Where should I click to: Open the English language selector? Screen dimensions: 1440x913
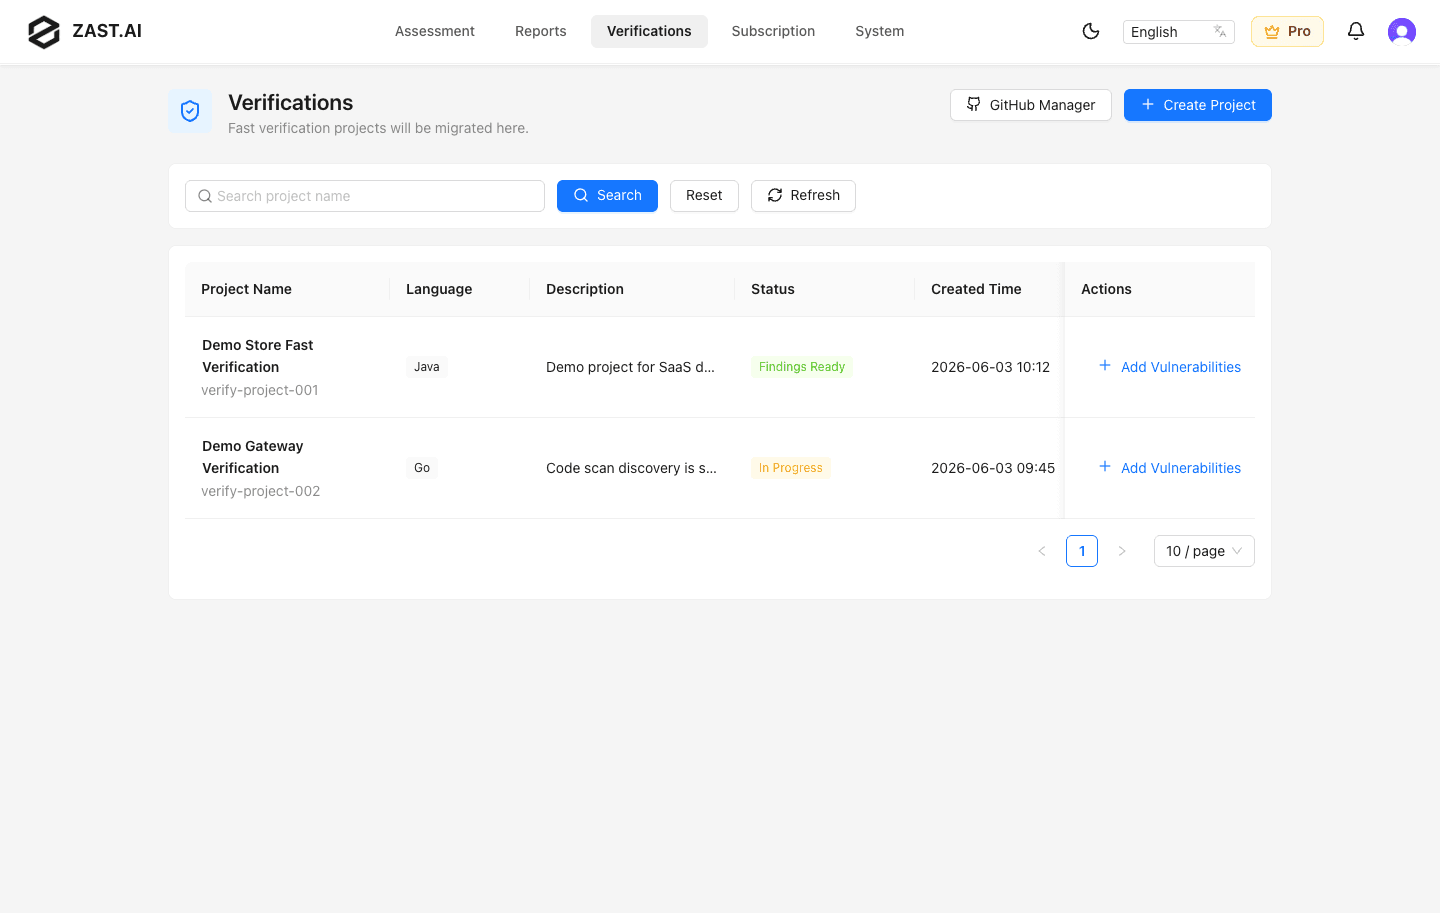click(1178, 32)
